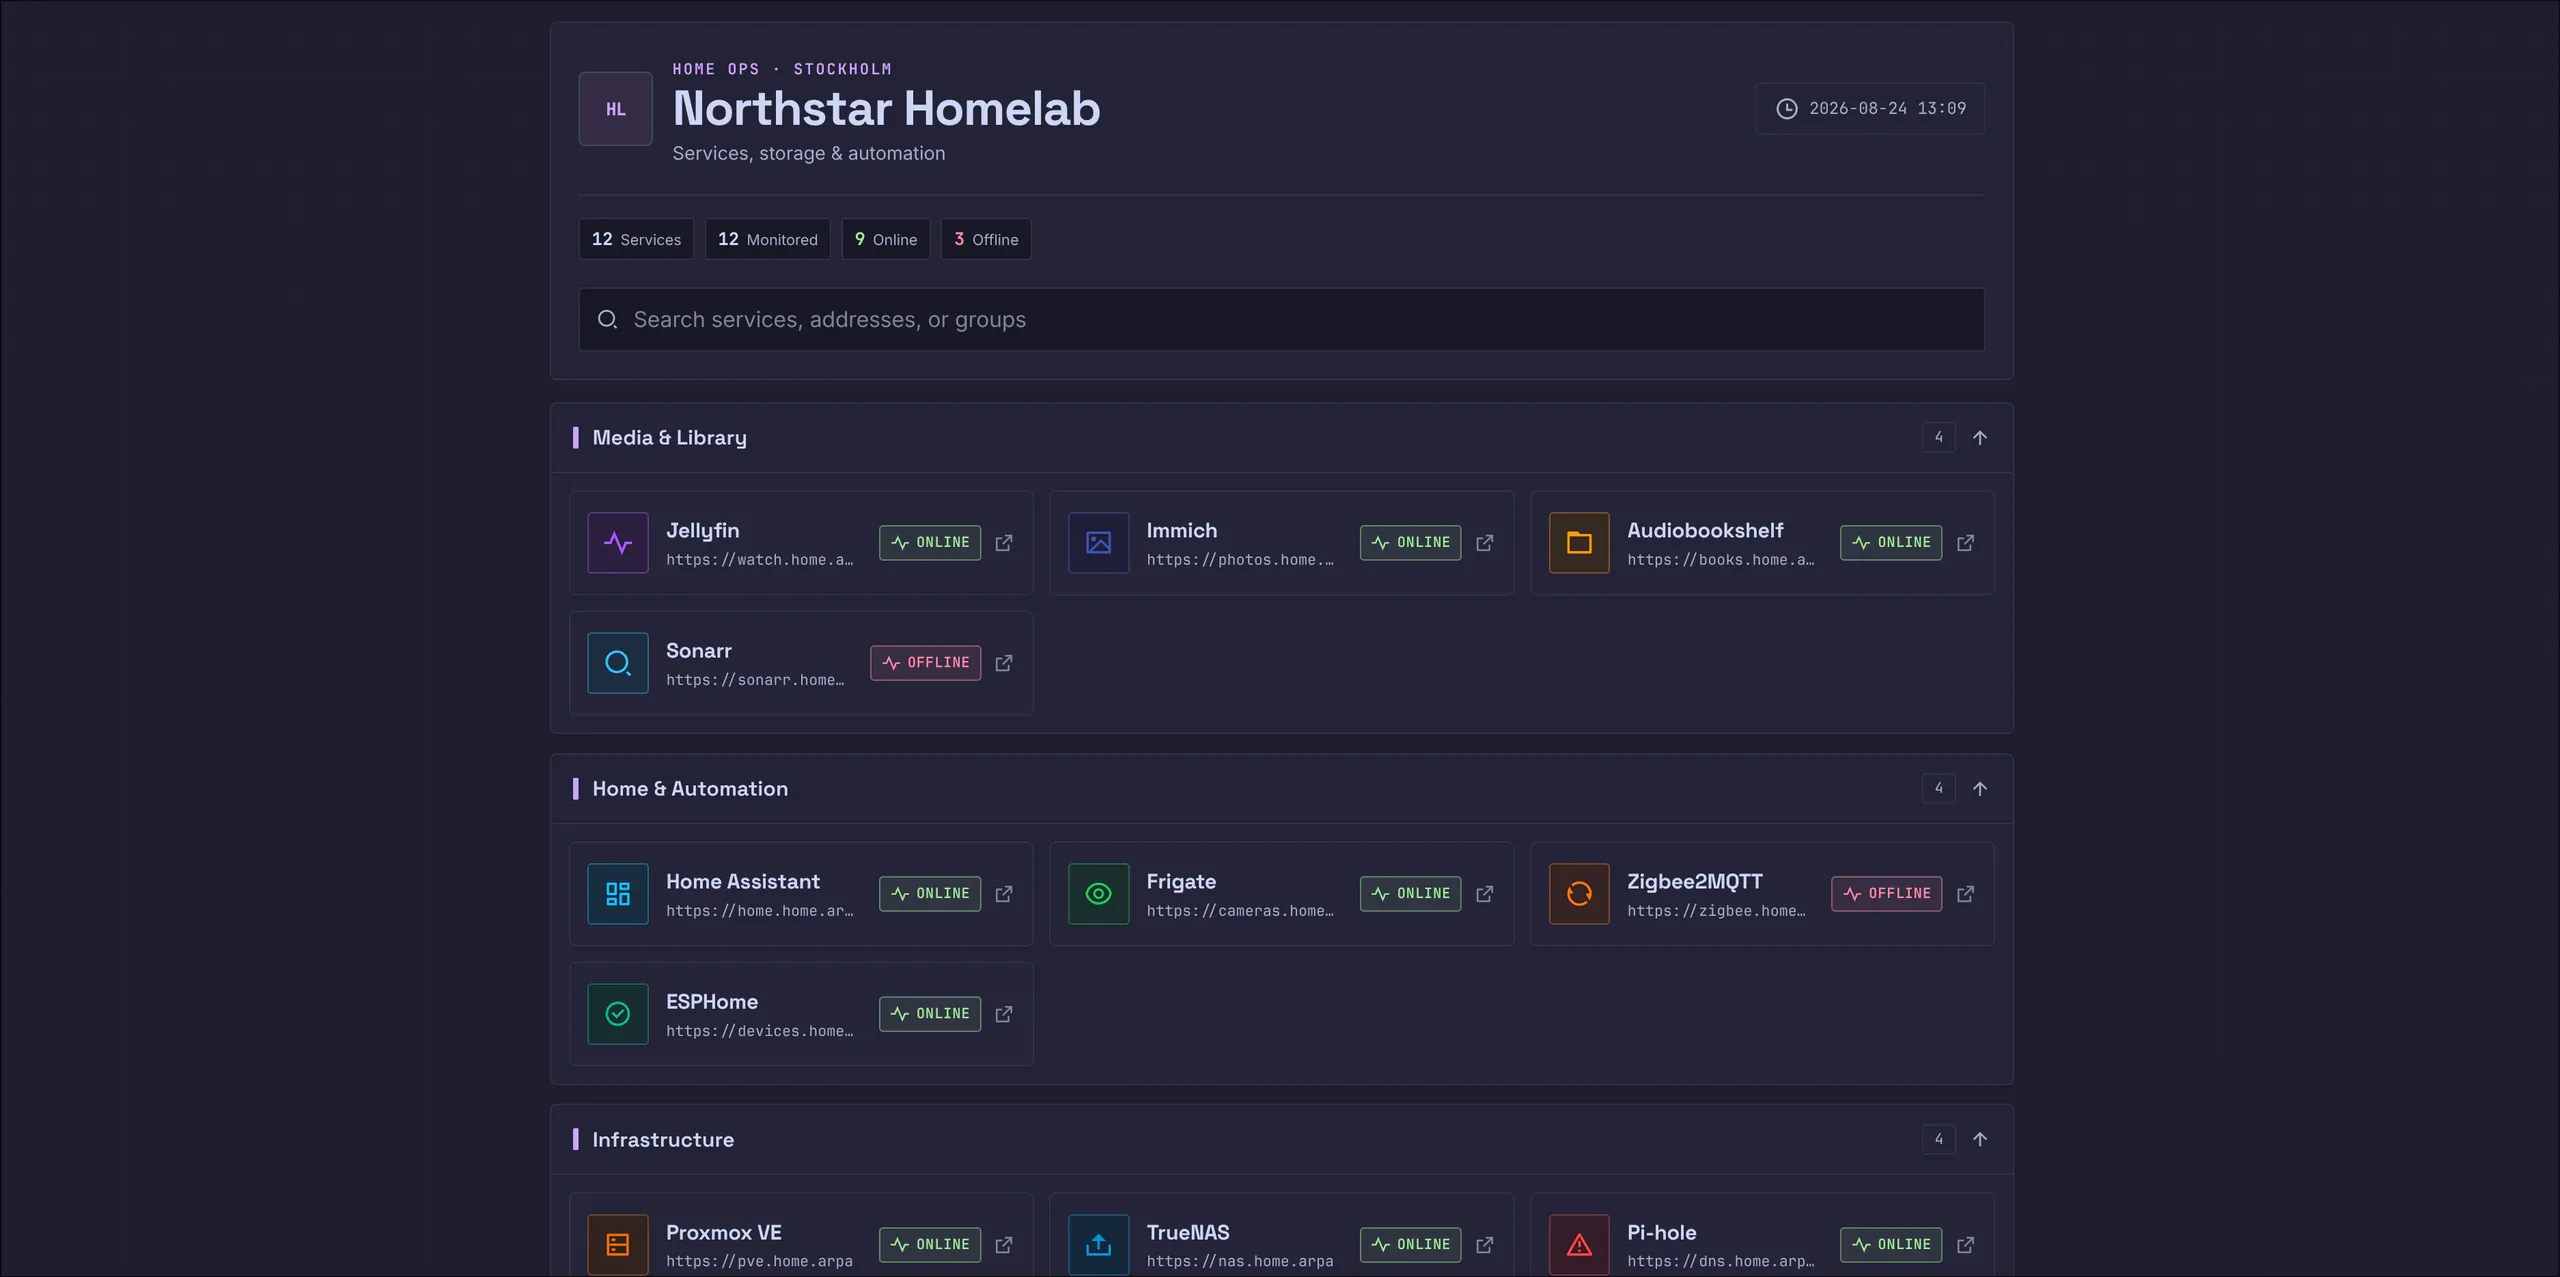Click the TrueNAS upload icon
Screen dimensions: 2560x1277
pyautogui.click(x=1098, y=1245)
